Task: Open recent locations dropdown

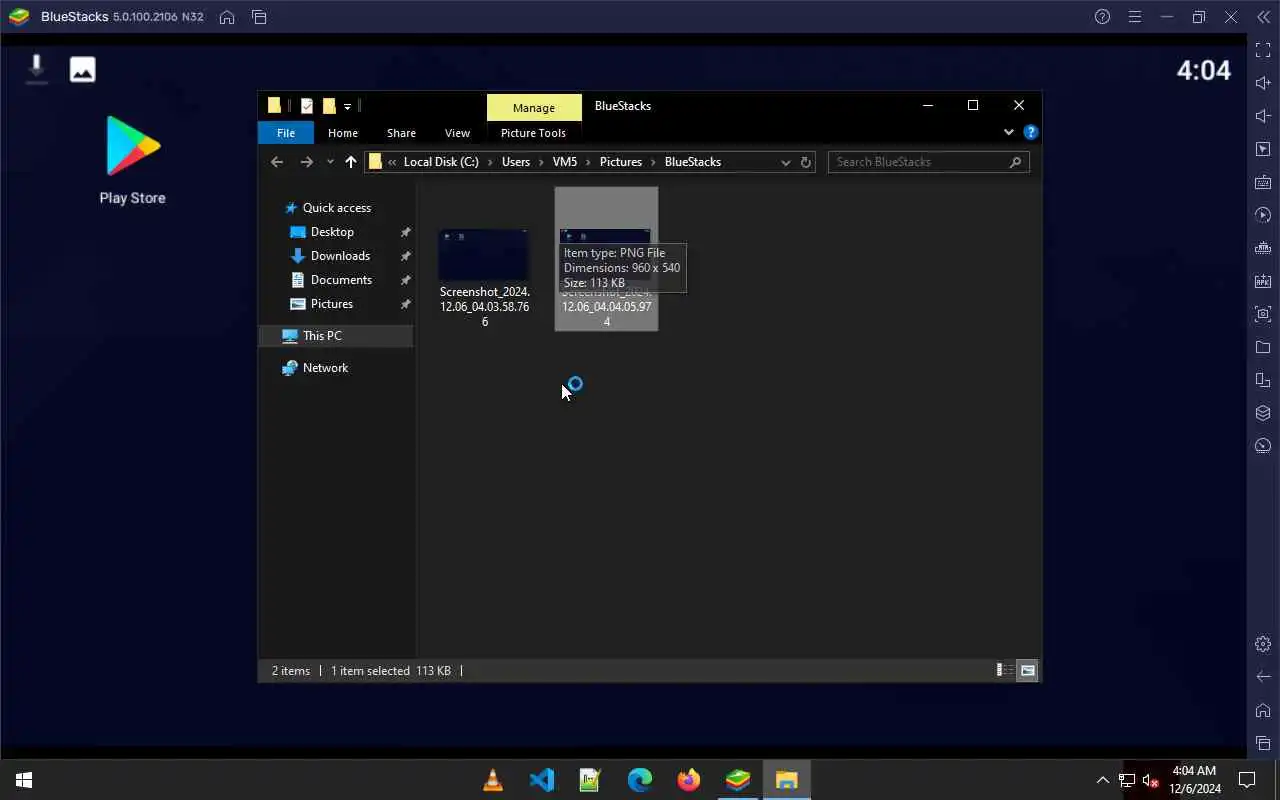Action: coord(330,162)
